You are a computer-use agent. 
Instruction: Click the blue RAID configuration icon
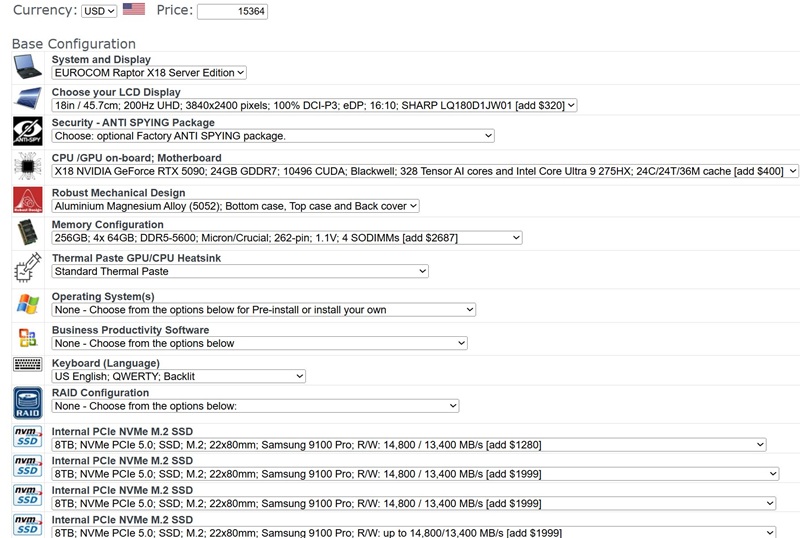pyautogui.click(x=27, y=402)
